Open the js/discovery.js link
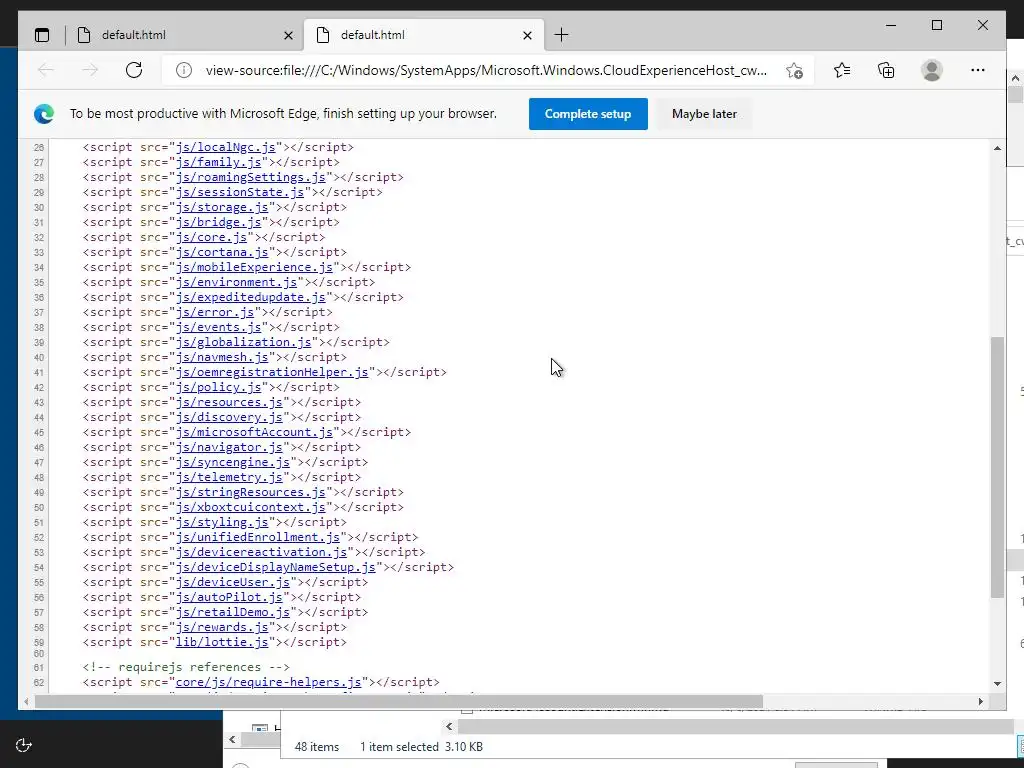The image size is (1024, 768). click(229, 417)
